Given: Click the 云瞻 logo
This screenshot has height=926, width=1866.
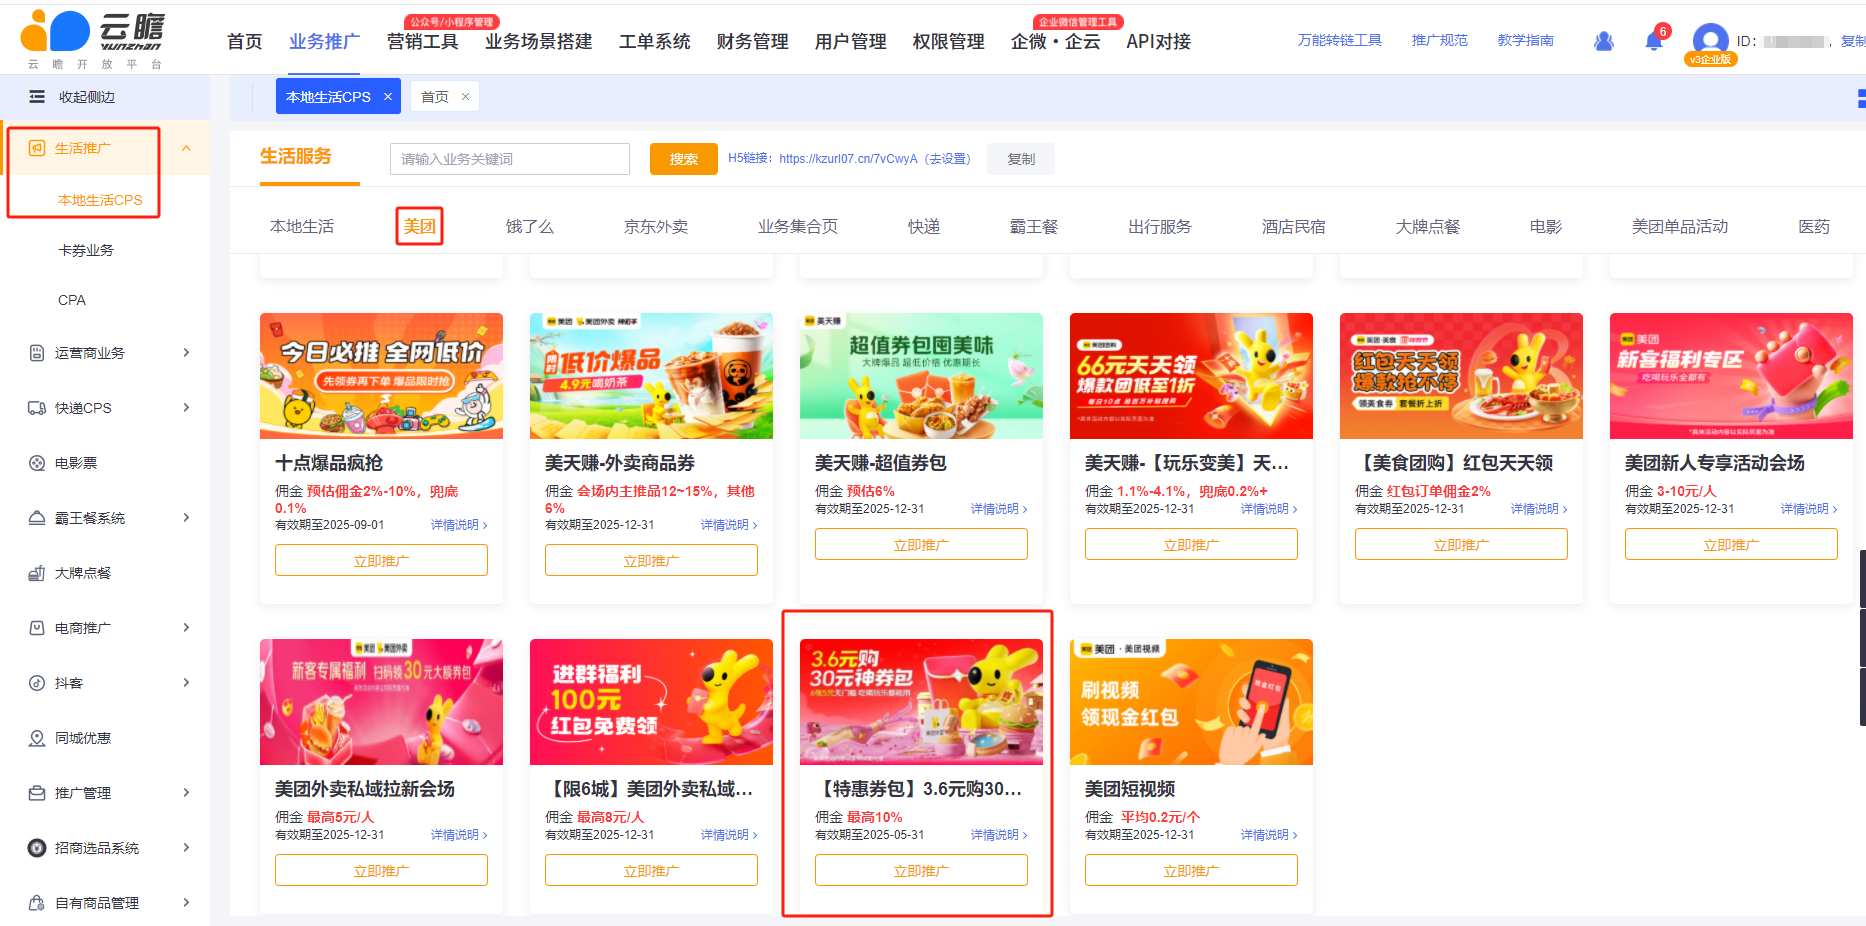Looking at the screenshot, I should [x=95, y=38].
